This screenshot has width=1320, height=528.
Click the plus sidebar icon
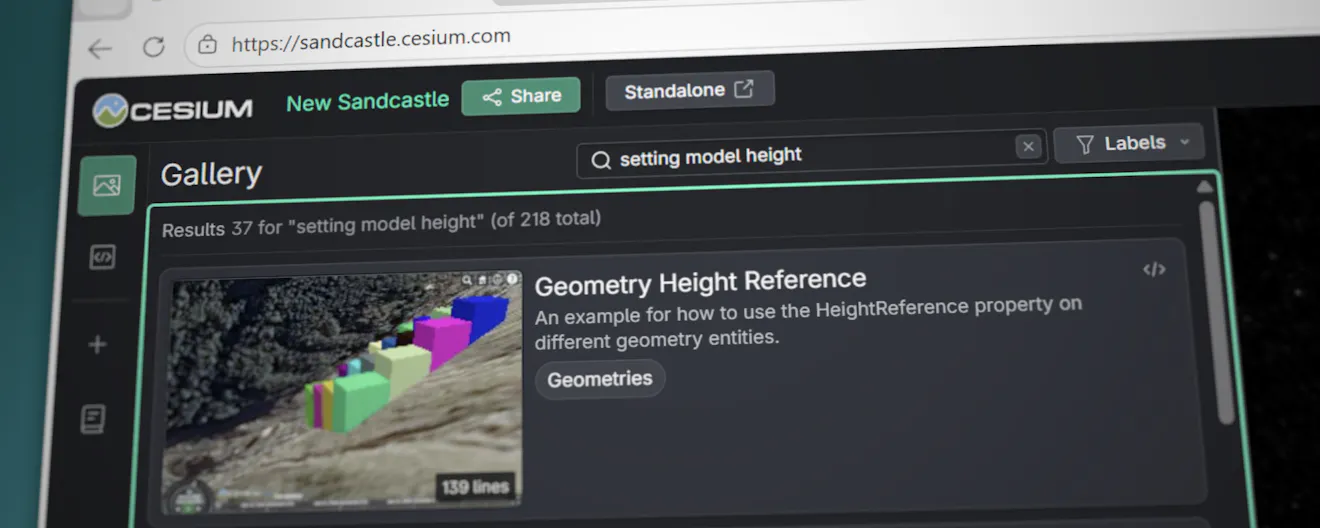97,345
